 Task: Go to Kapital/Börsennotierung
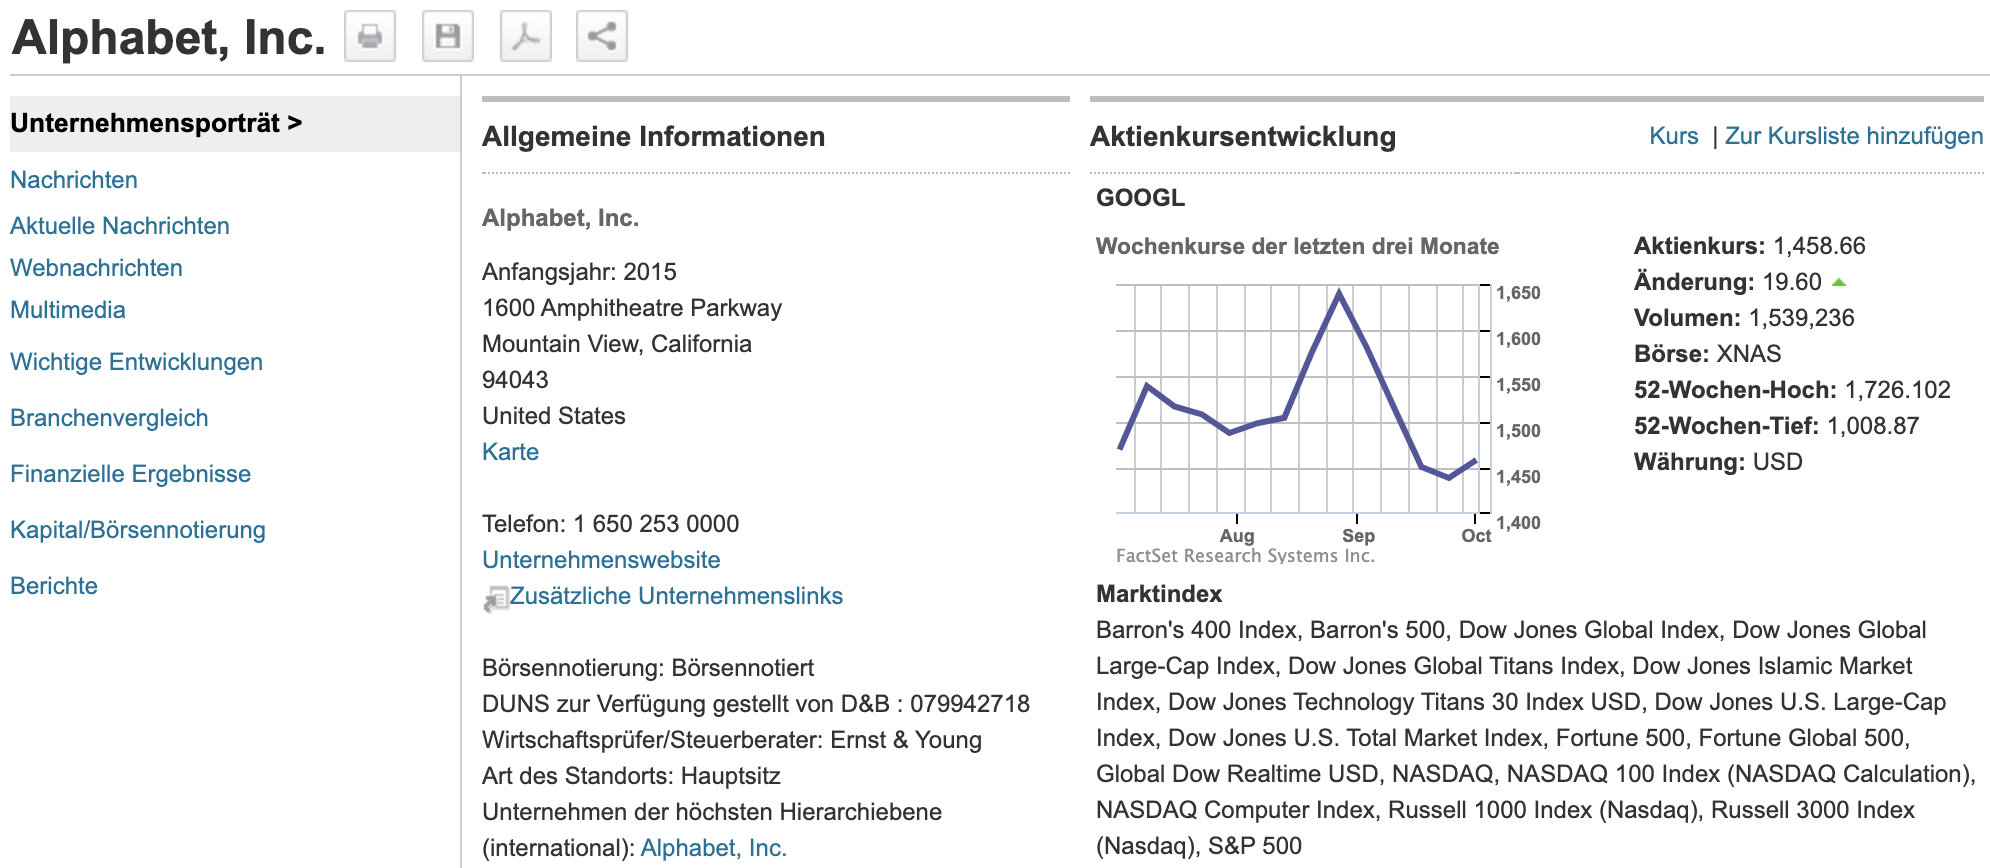(138, 530)
